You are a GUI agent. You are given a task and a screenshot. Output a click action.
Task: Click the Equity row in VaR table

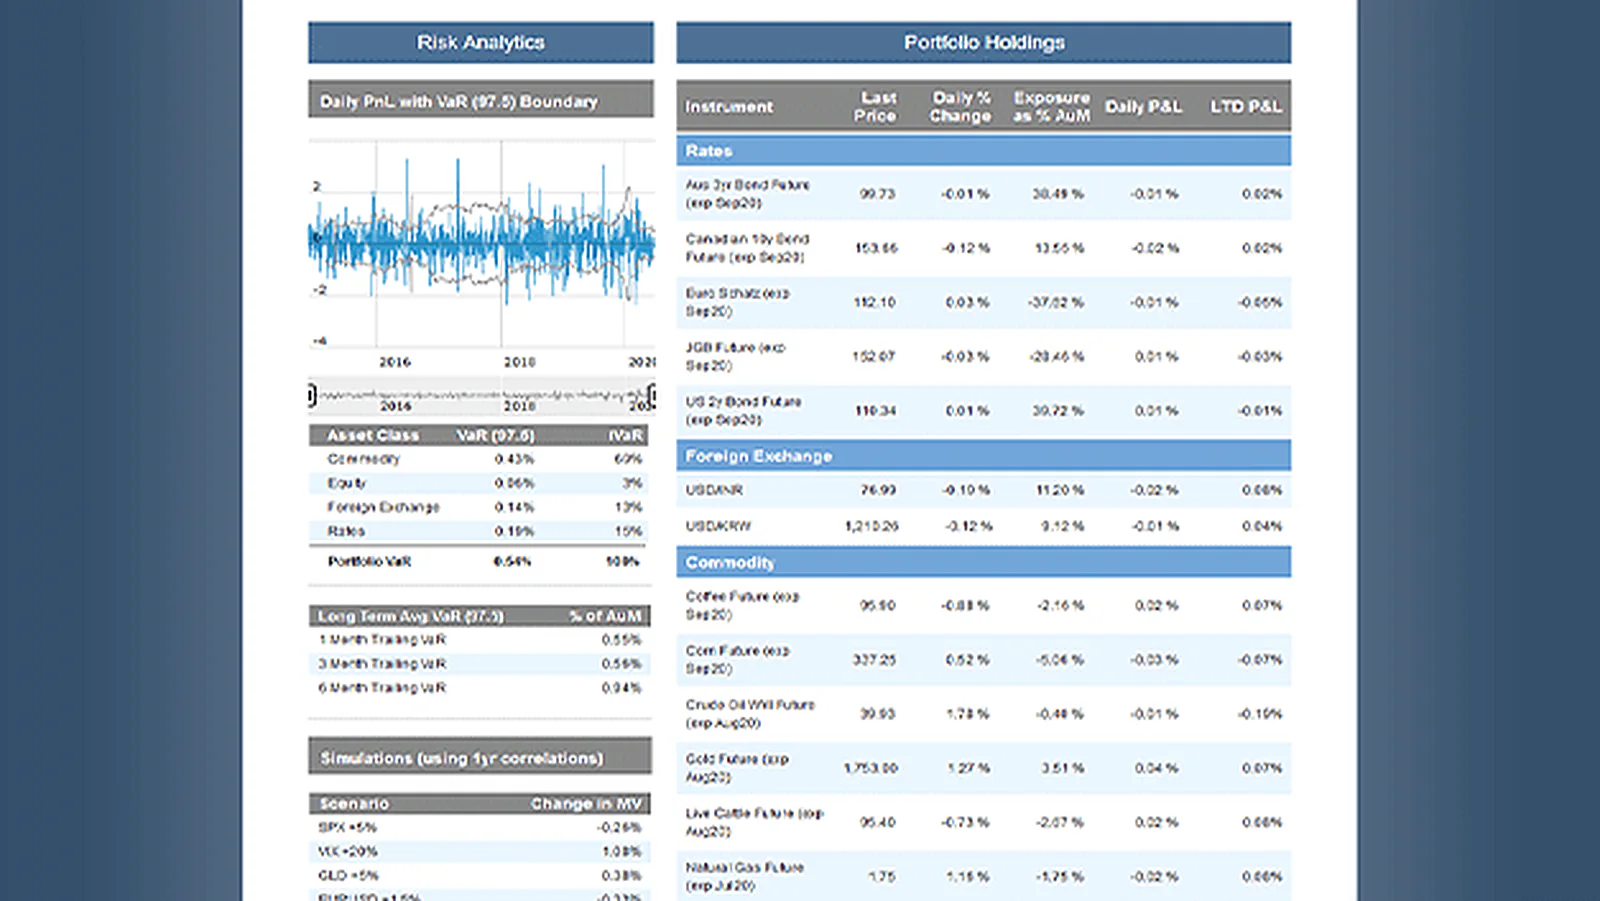coord(480,483)
